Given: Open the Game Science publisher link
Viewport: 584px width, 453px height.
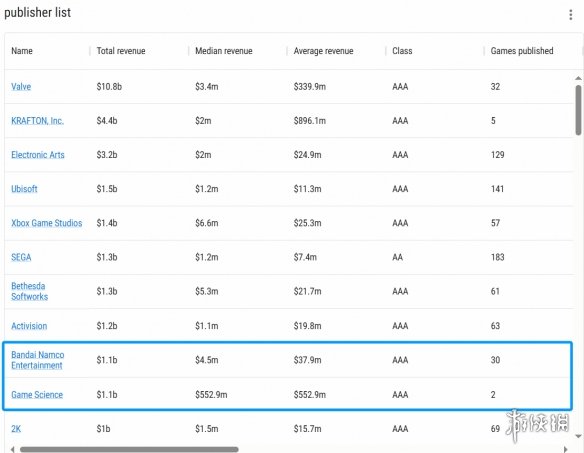Looking at the screenshot, I should pyautogui.click(x=37, y=395).
